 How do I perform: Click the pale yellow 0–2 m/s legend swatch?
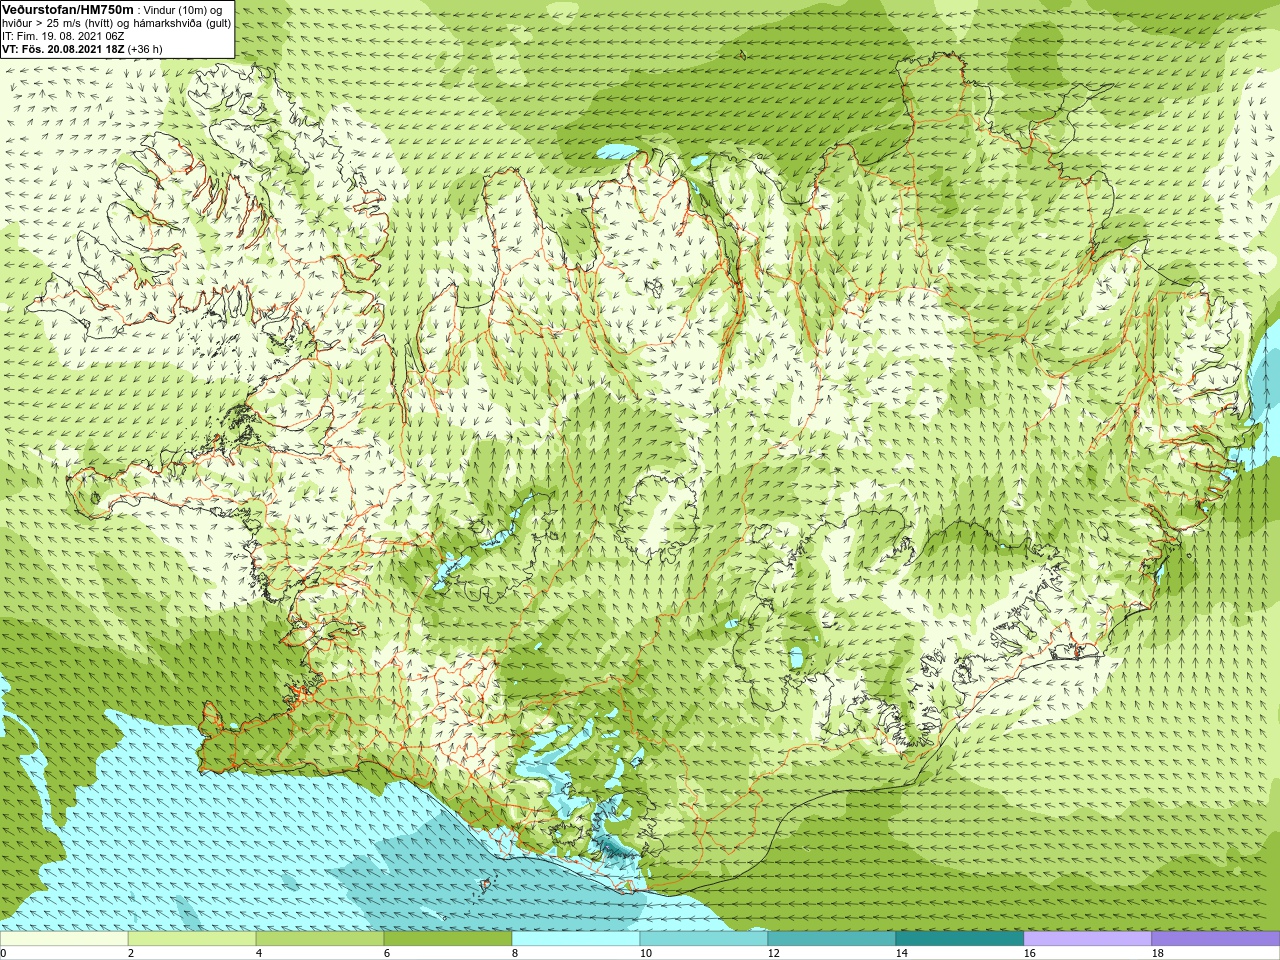pyautogui.click(x=64, y=939)
